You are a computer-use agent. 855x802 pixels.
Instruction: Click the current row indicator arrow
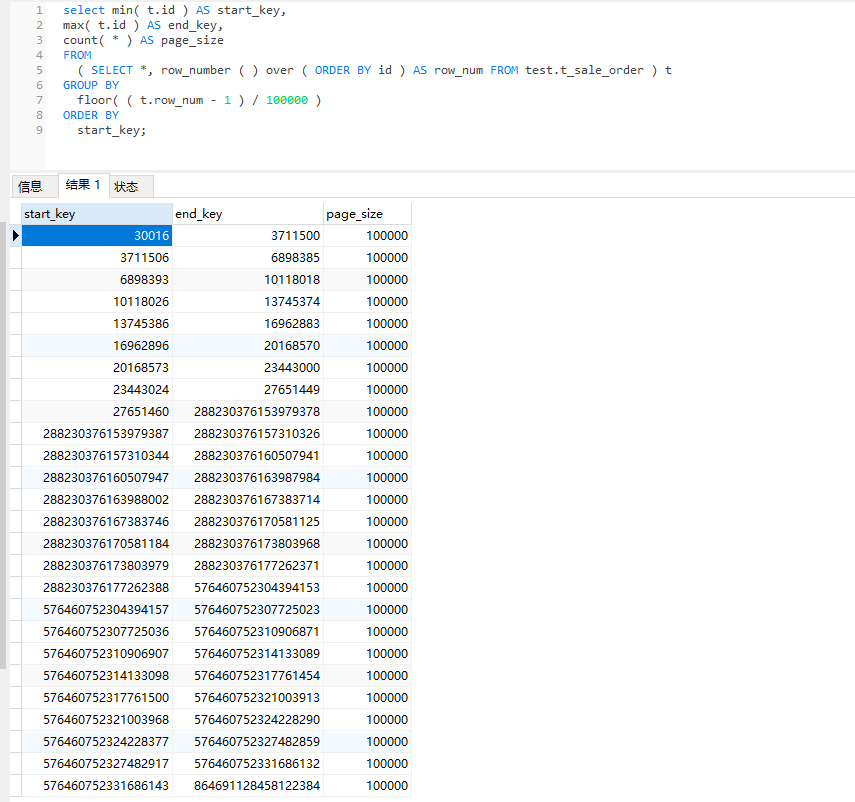pyautogui.click(x=15, y=236)
